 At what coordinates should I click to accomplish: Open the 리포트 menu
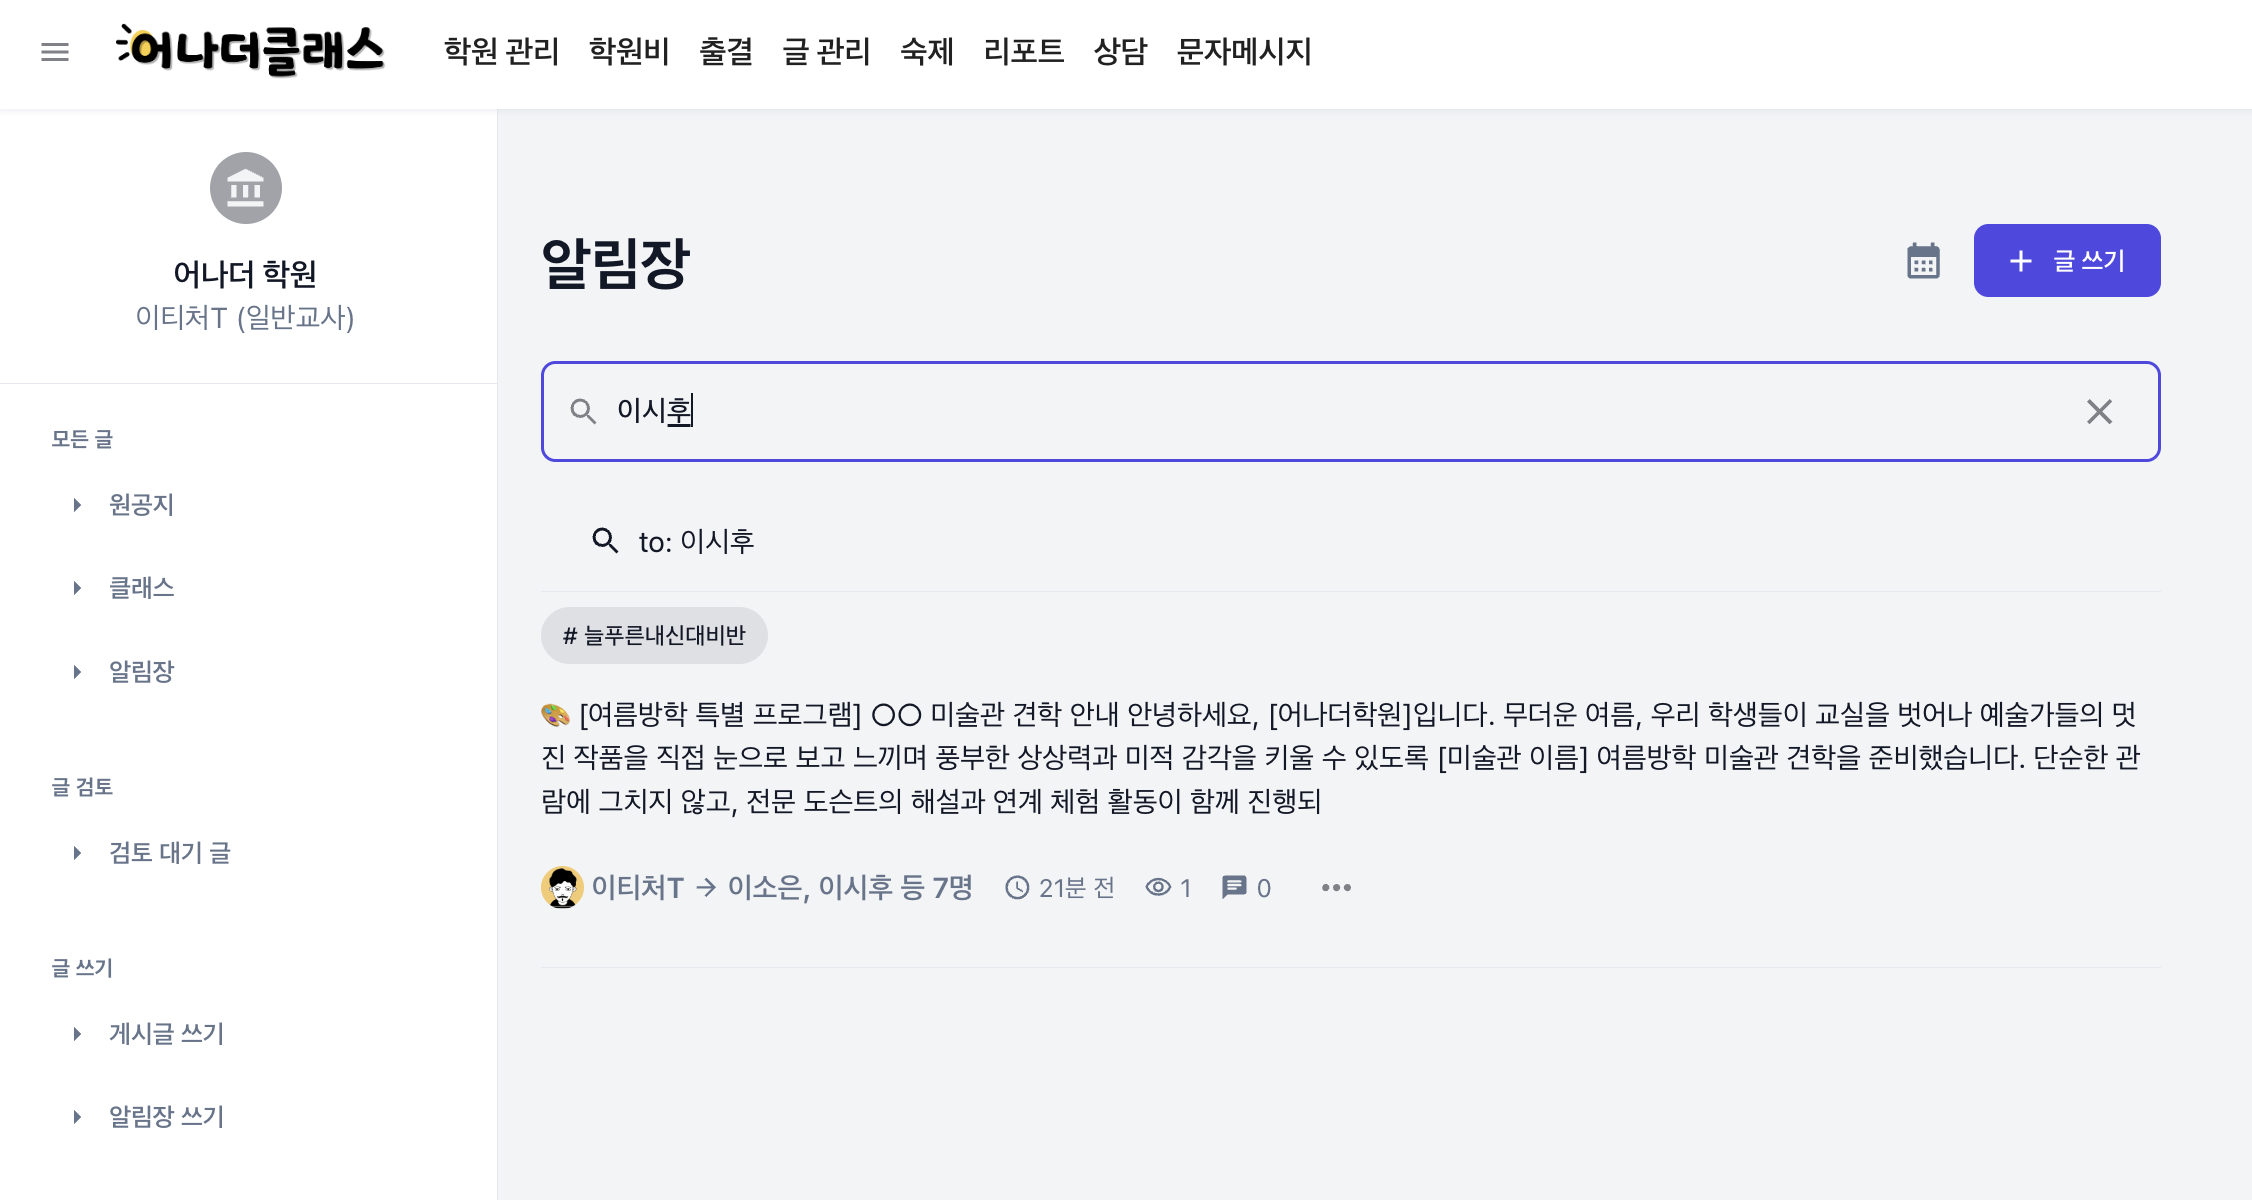(x=1024, y=51)
